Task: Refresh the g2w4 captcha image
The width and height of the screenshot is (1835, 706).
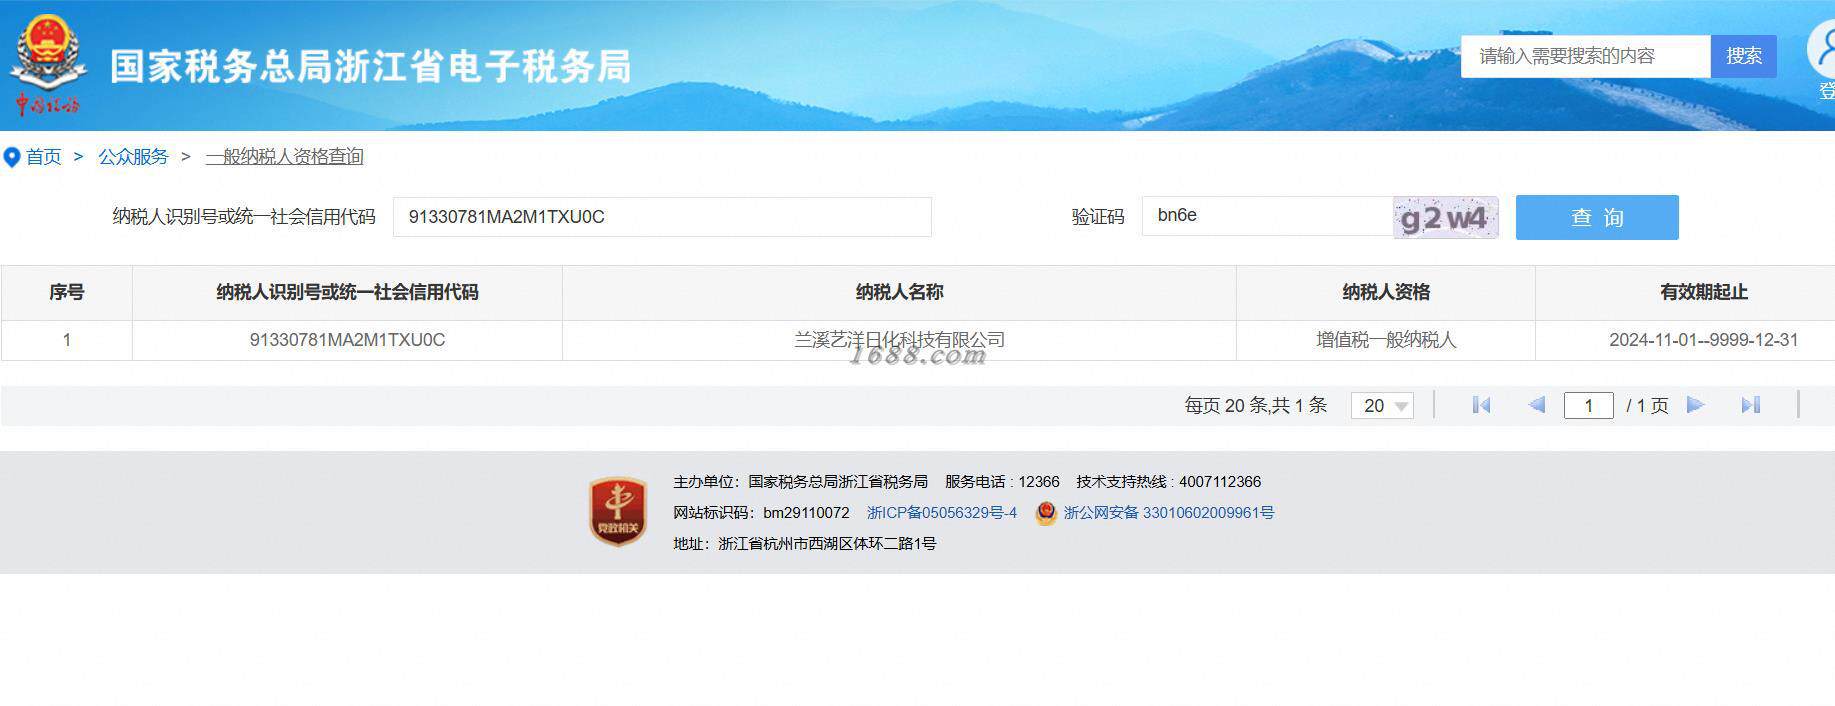Action: click(1445, 217)
